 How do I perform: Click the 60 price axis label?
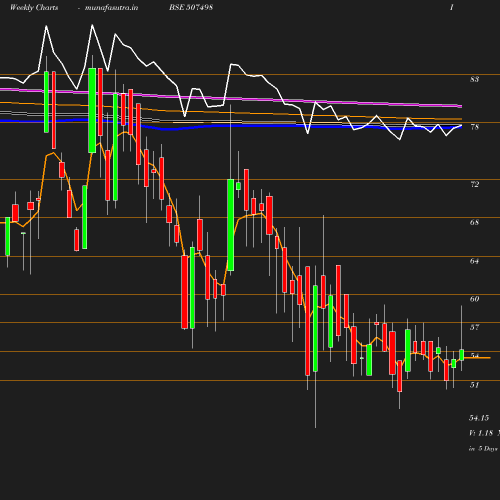coord(474,299)
